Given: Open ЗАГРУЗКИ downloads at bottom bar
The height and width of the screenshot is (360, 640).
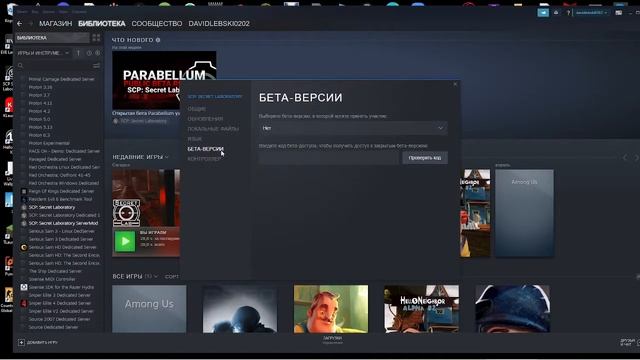Looking at the screenshot, I should tap(333, 340).
